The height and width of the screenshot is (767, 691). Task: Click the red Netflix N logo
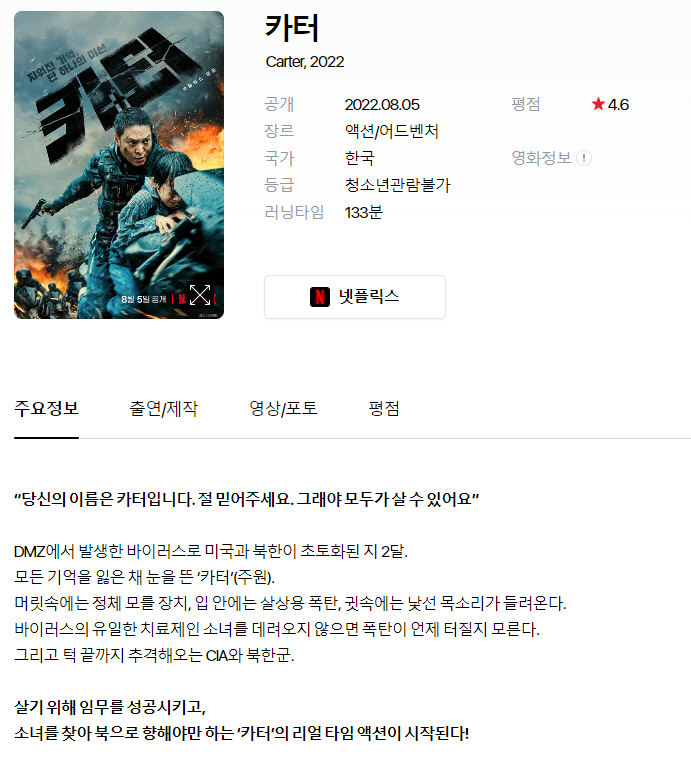coord(320,297)
